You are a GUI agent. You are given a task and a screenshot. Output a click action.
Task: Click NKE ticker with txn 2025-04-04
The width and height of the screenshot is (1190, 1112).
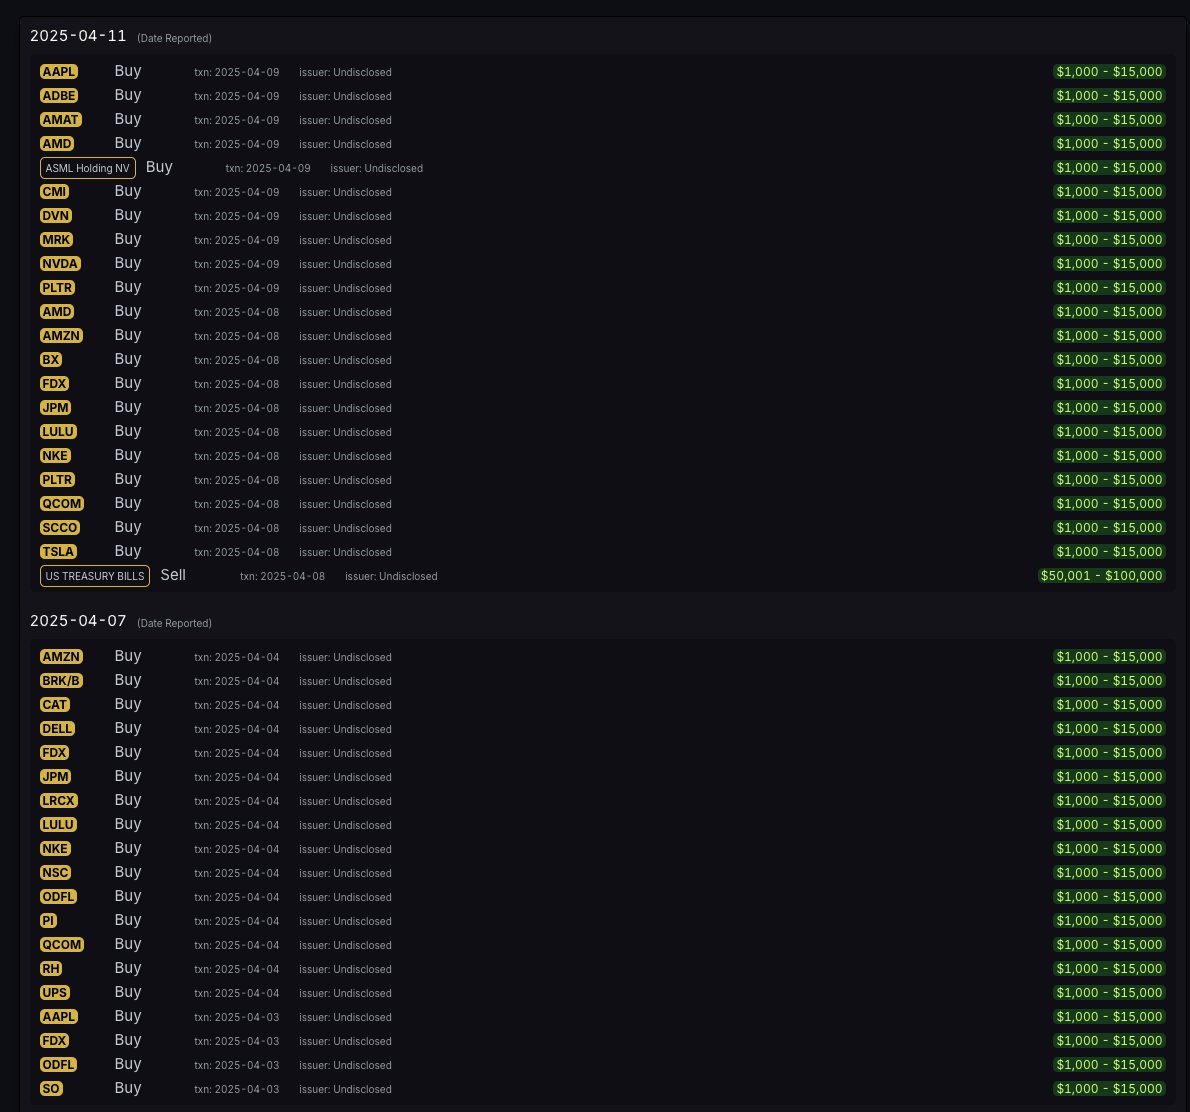pyautogui.click(x=55, y=849)
